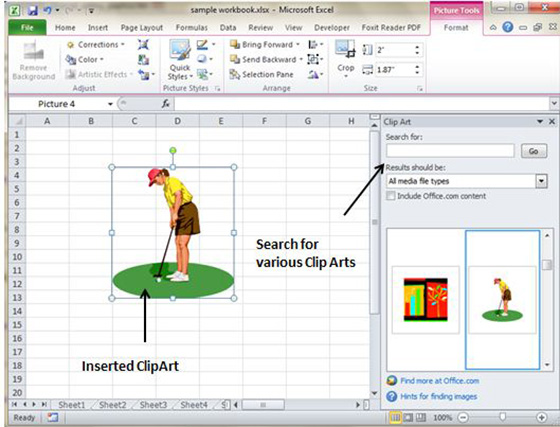This screenshot has height=427, width=560.
Task: Click the Go button in Clip Art
Action: click(534, 151)
